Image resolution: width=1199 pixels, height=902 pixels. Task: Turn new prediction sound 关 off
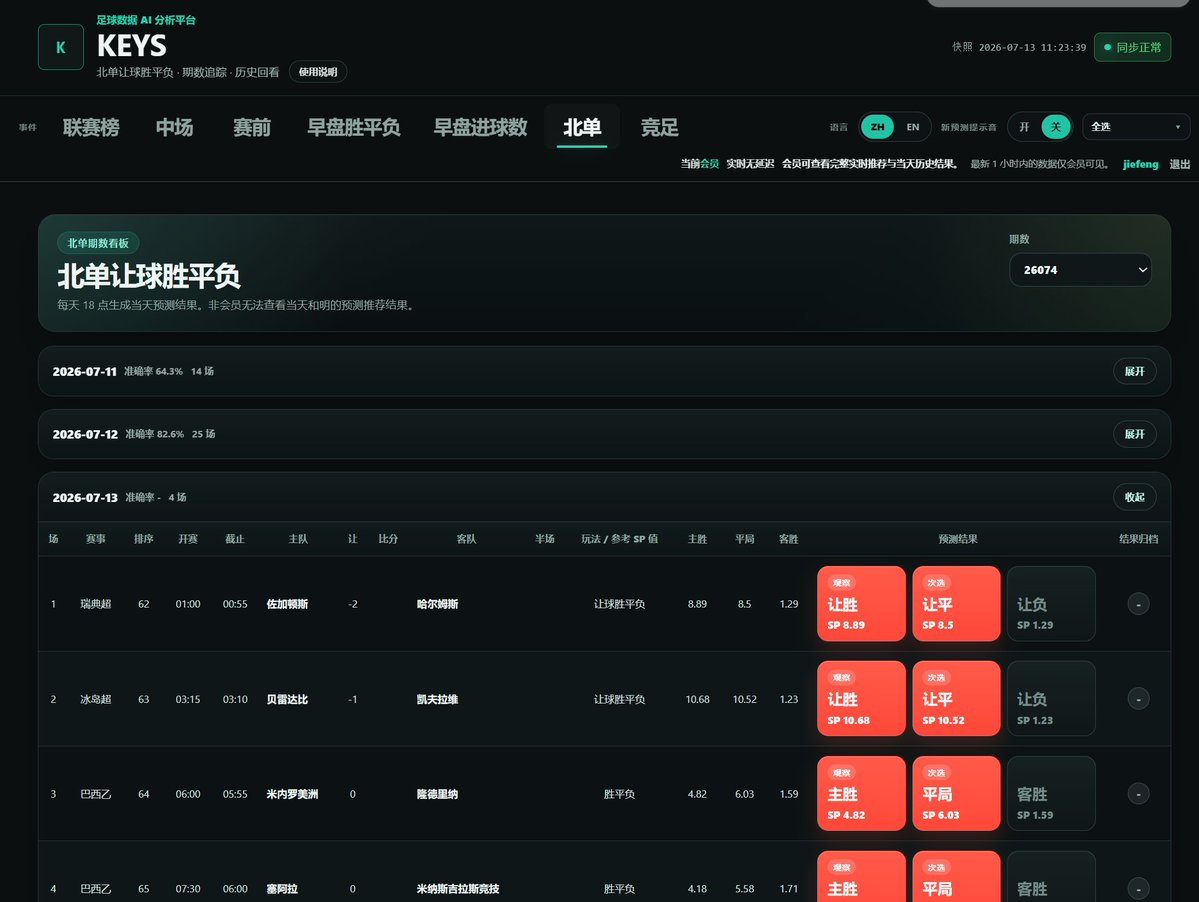point(1056,127)
